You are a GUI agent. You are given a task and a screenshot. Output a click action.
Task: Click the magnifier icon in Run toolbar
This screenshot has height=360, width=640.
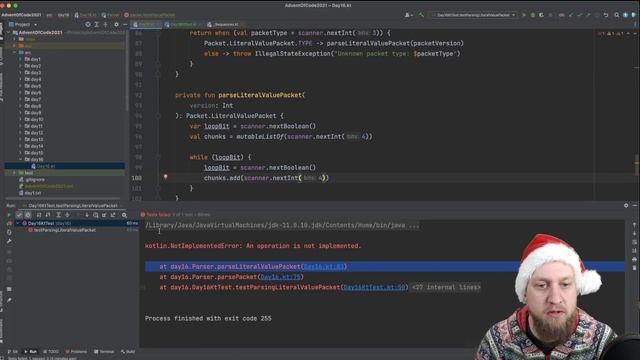tap(124, 215)
